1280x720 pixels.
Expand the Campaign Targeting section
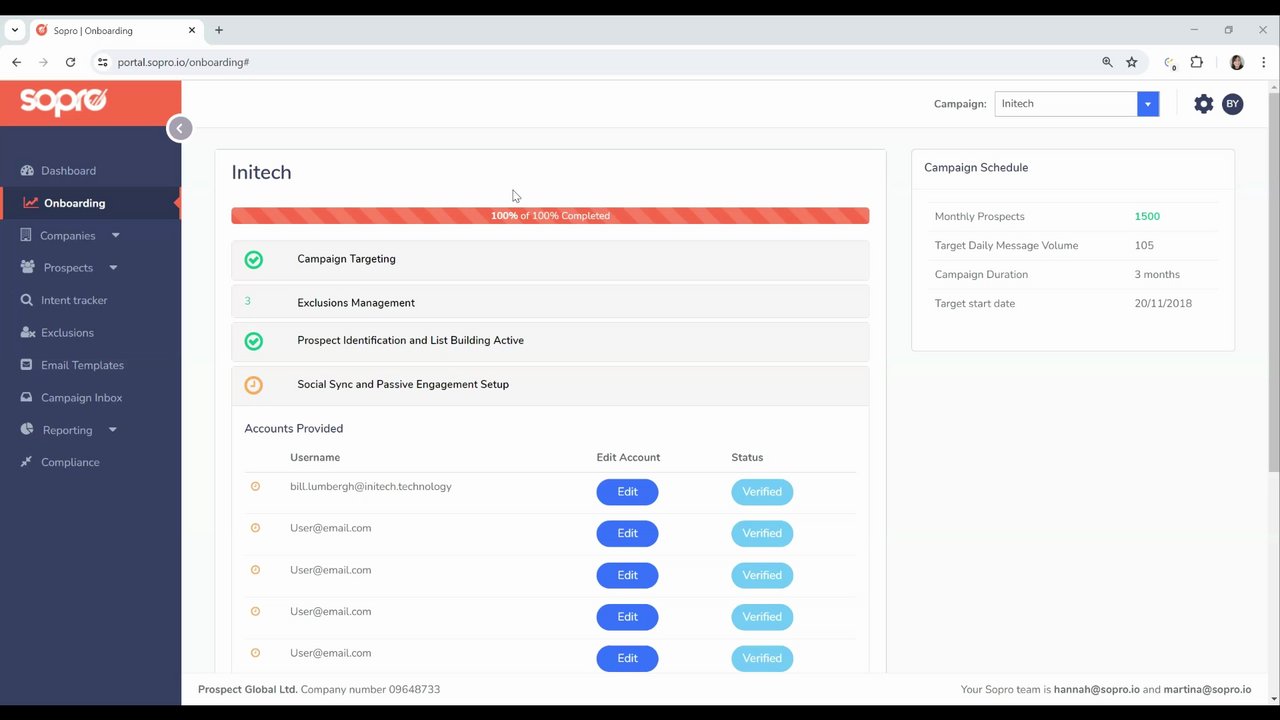point(550,259)
